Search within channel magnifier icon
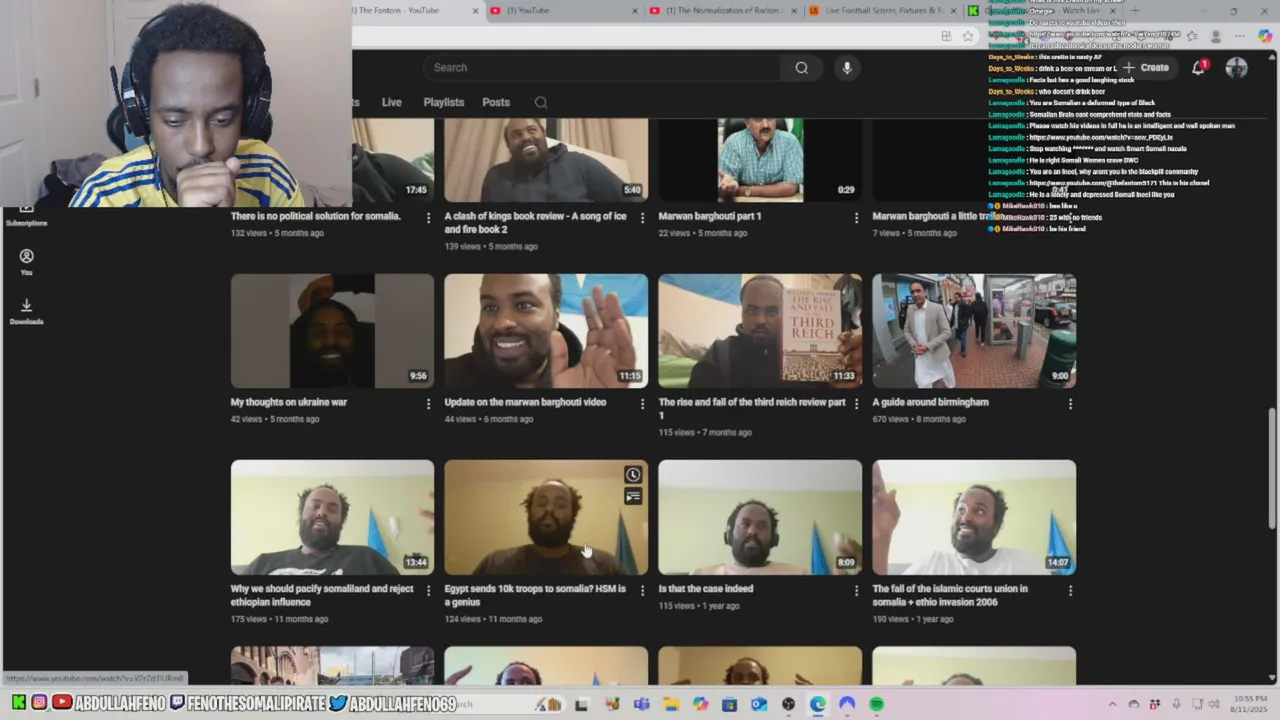 click(541, 102)
